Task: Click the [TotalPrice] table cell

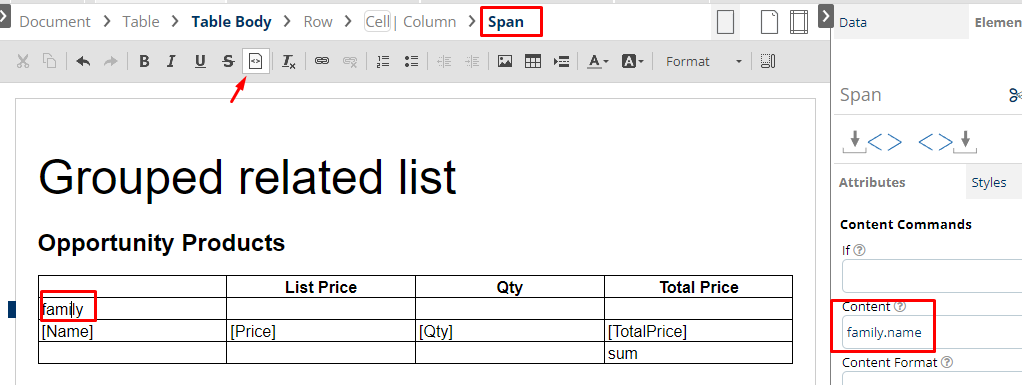Action: (x=699, y=332)
